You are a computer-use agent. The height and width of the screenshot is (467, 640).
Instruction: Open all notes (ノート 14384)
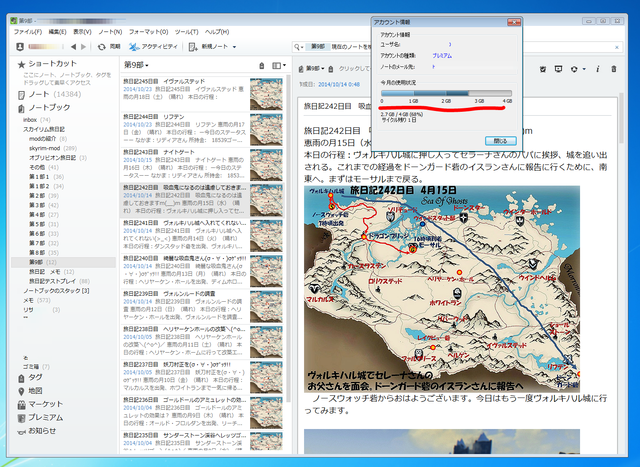coord(49,94)
